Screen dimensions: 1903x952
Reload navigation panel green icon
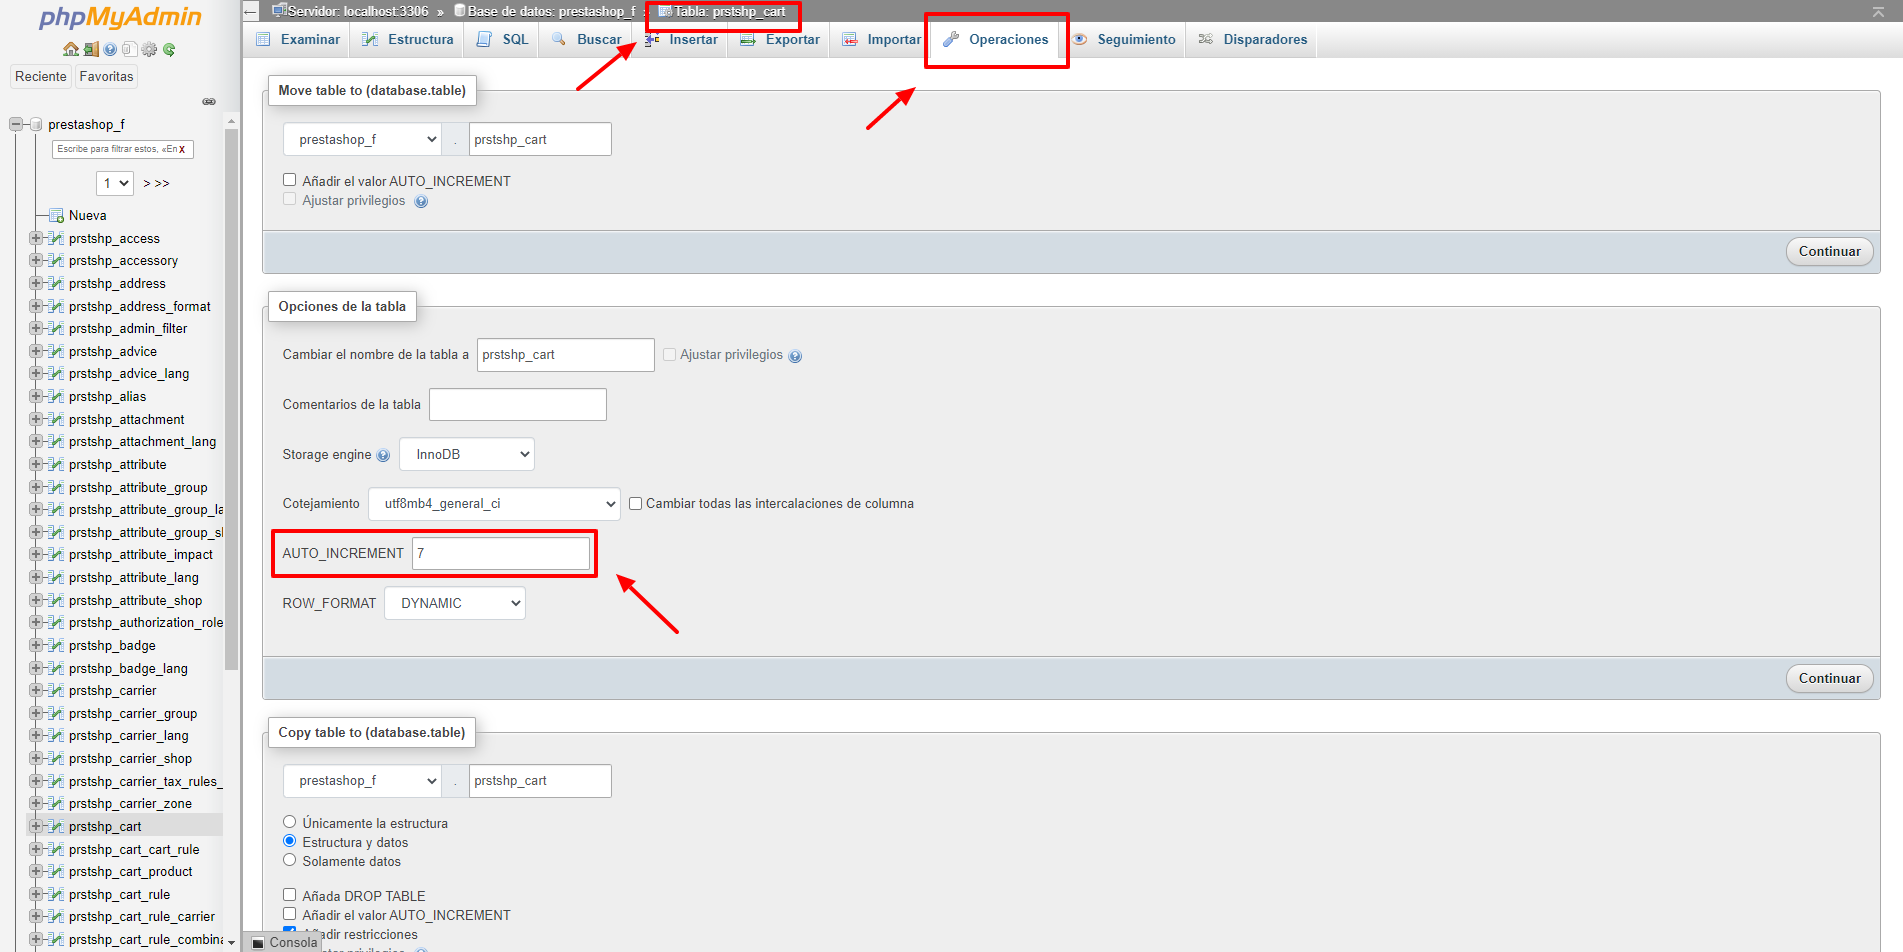tap(169, 49)
